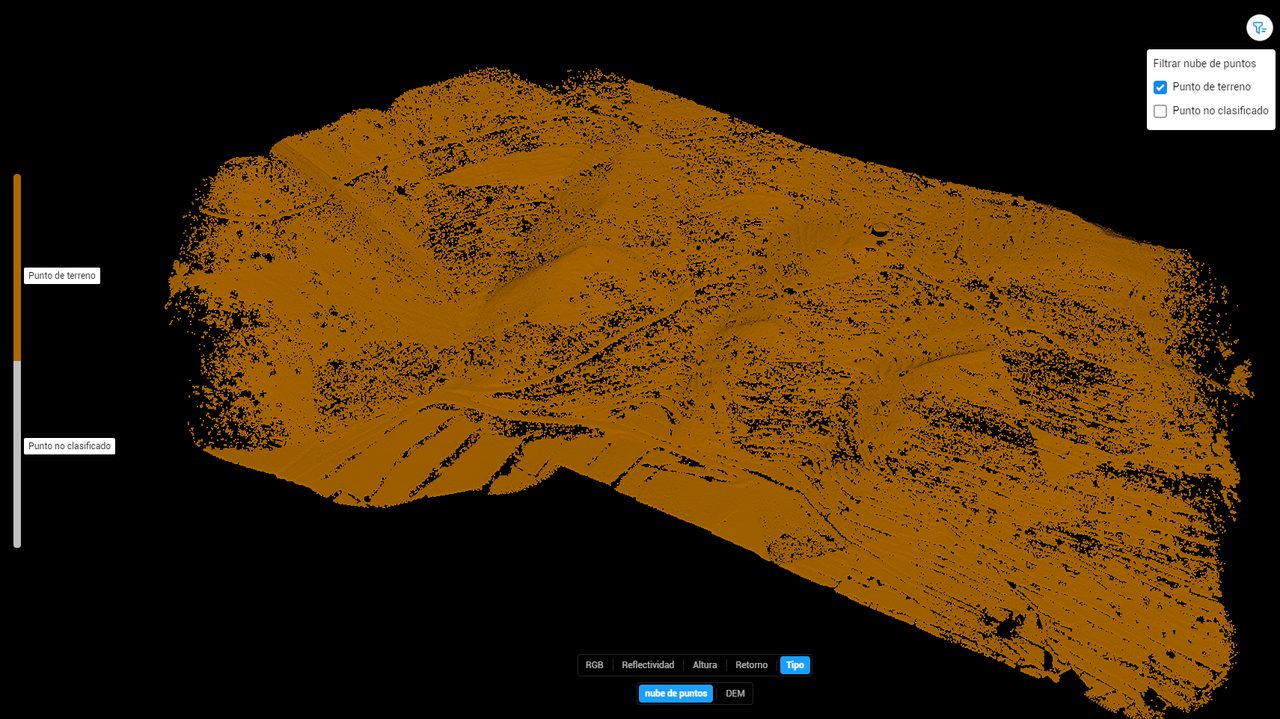Viewport: 1280px width, 719px height.
Task: Switch to DEM view
Action: coord(735,694)
